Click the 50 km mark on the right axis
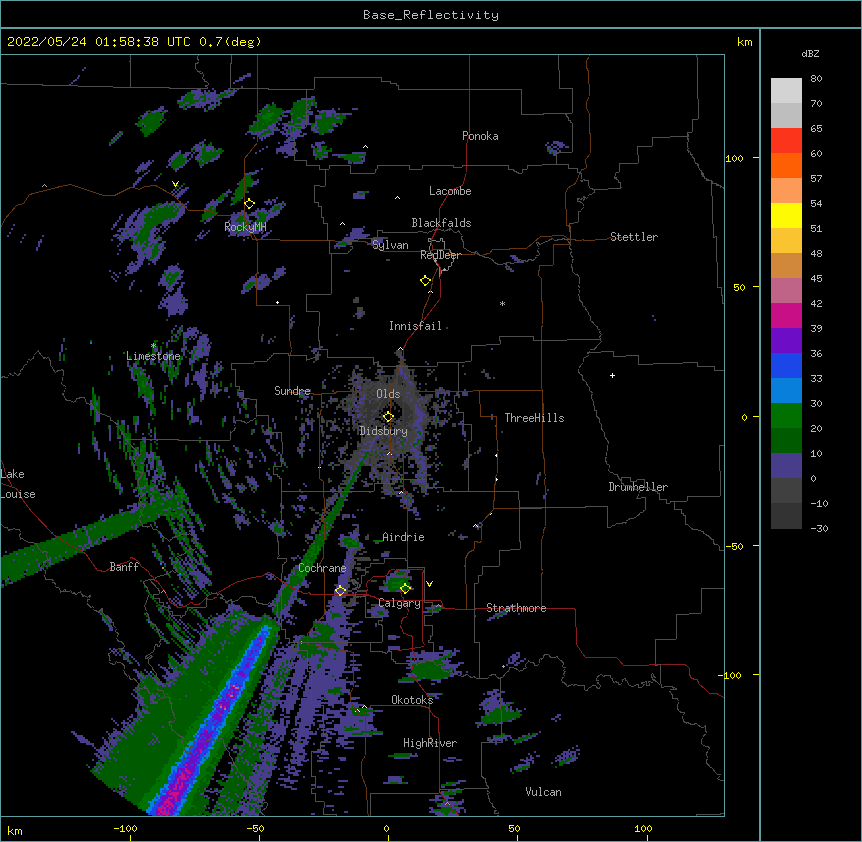The image size is (862, 842). 739,287
